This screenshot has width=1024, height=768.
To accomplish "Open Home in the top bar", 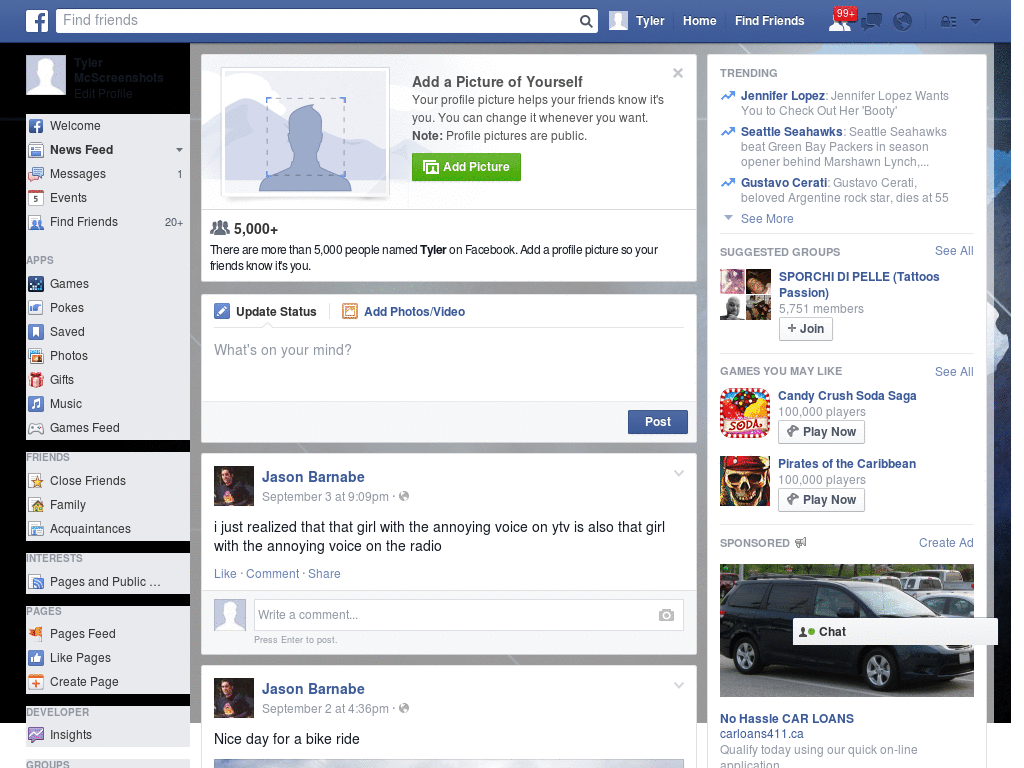I will (699, 21).
